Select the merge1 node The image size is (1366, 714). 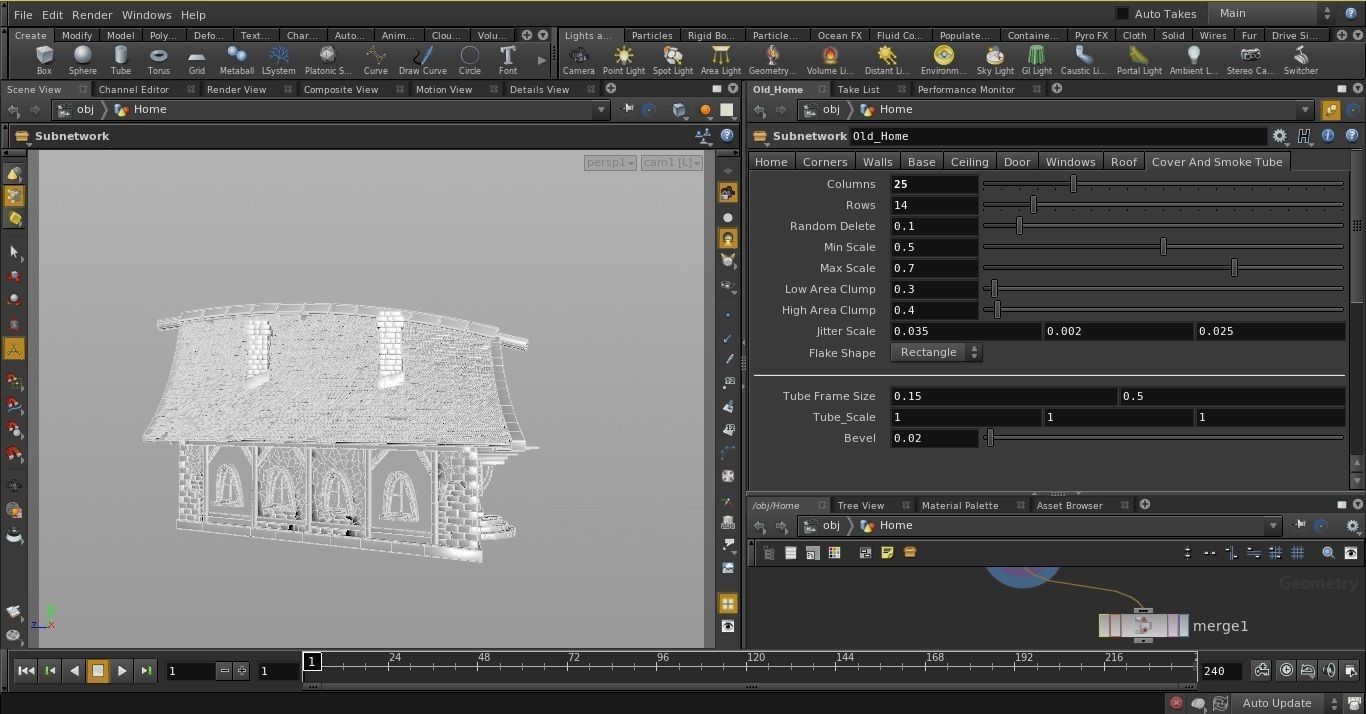[x=1144, y=626]
